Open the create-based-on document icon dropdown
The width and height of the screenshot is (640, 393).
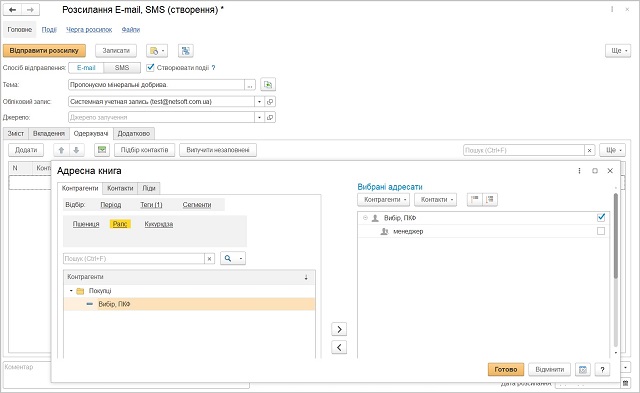[x=157, y=51]
